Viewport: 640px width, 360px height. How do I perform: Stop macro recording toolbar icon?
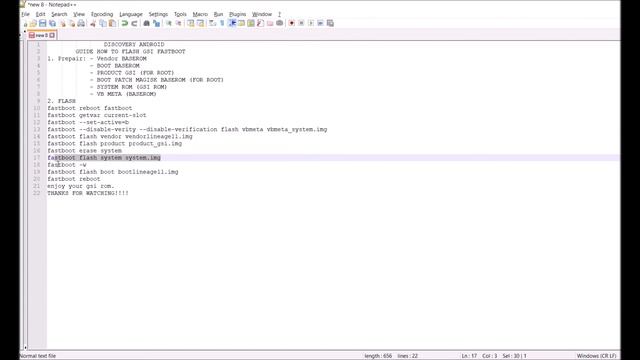pos(301,23)
